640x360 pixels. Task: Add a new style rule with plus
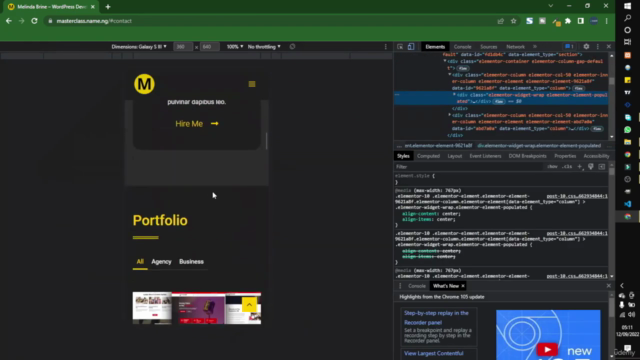580,167
